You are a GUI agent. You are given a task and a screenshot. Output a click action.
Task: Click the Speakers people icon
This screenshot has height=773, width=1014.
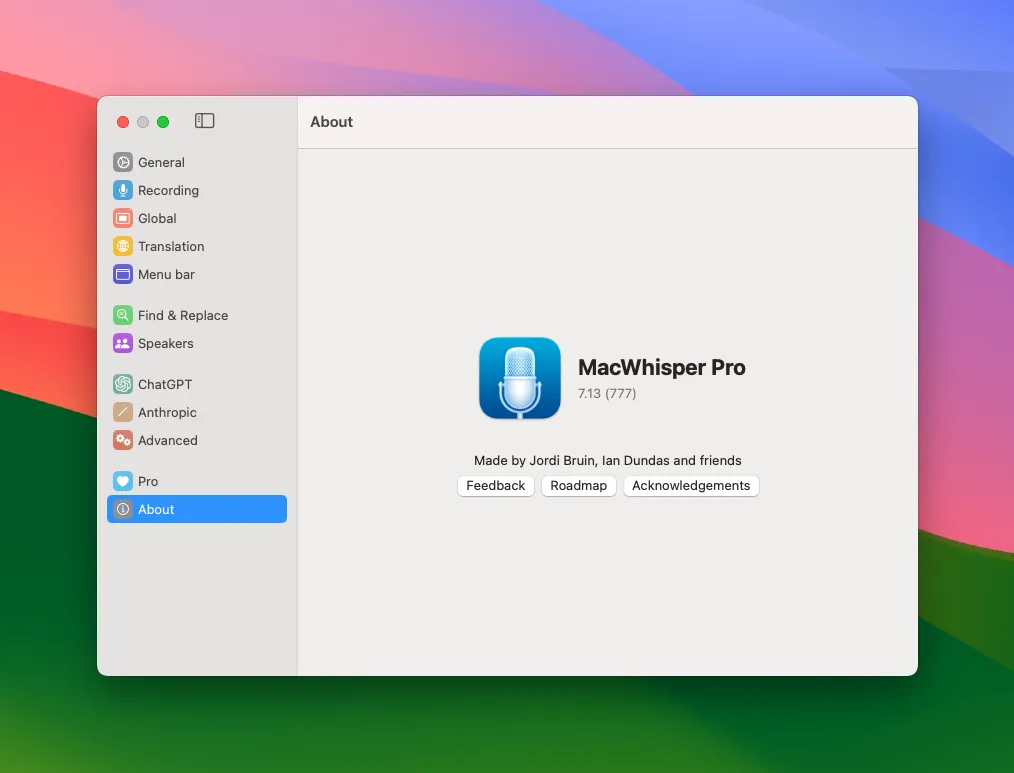pos(123,343)
